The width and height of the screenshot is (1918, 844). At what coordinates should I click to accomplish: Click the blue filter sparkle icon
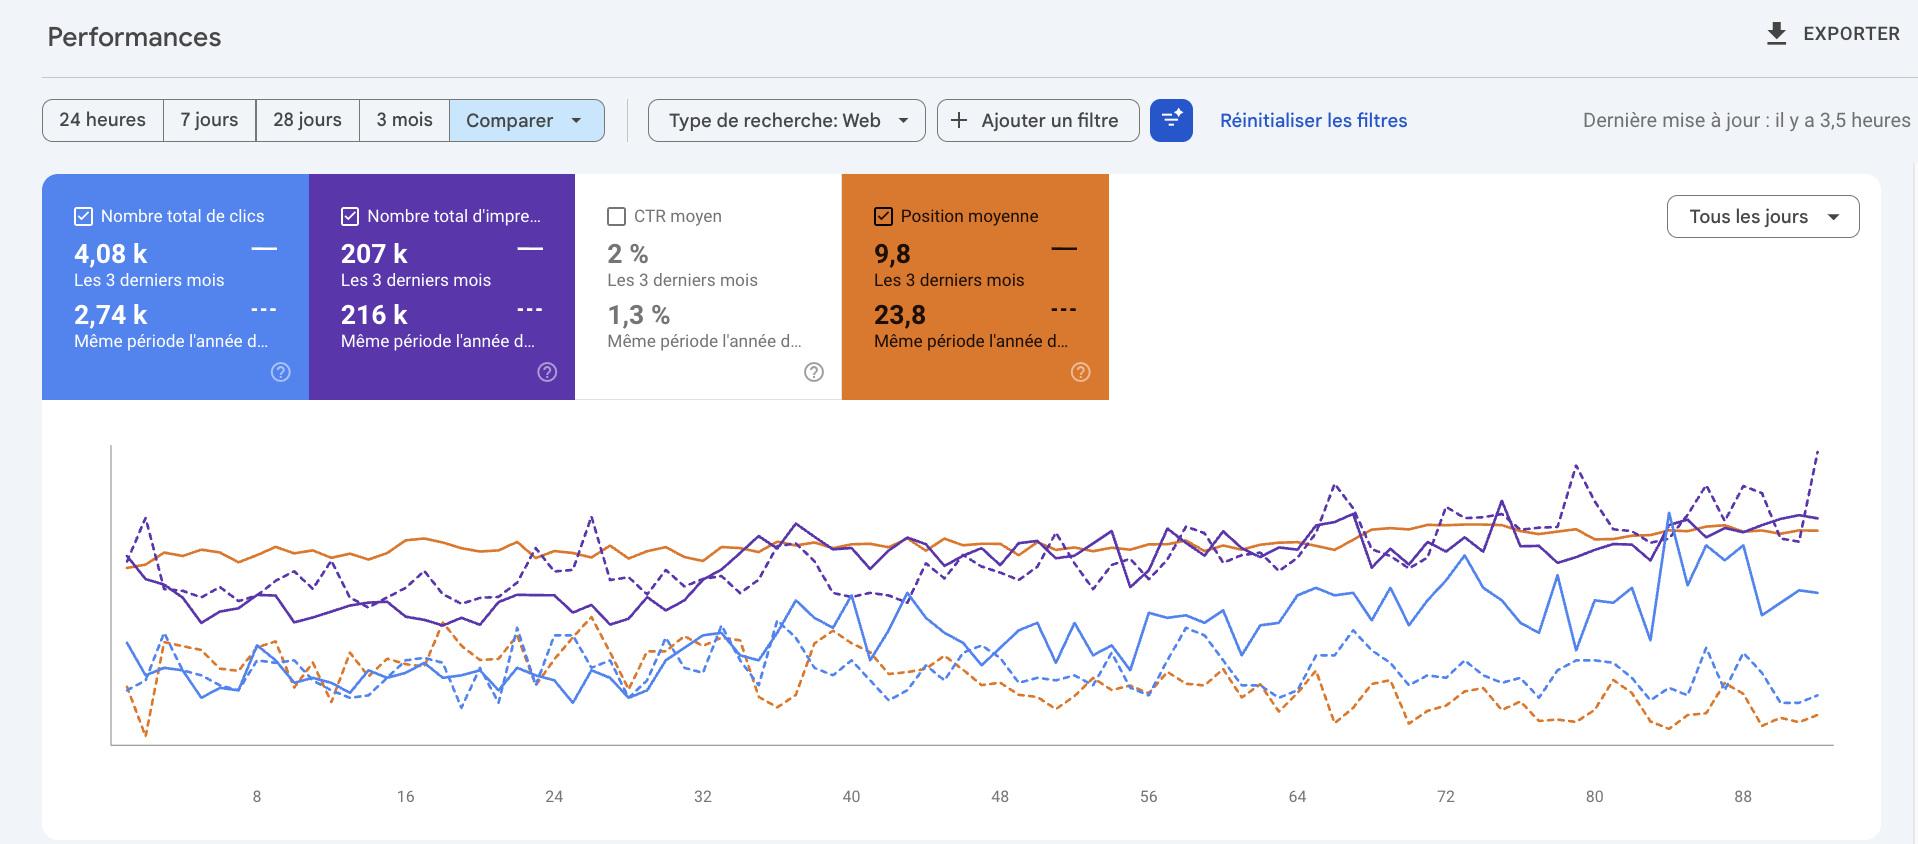point(1171,120)
